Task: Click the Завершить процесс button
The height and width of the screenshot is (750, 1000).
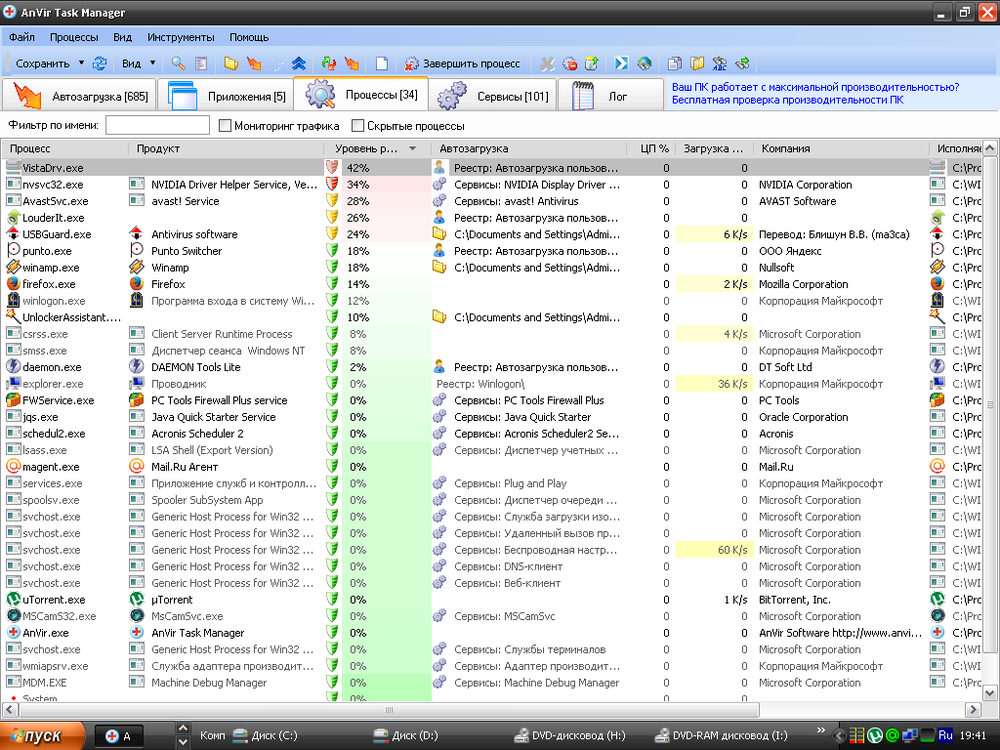Action: point(463,63)
